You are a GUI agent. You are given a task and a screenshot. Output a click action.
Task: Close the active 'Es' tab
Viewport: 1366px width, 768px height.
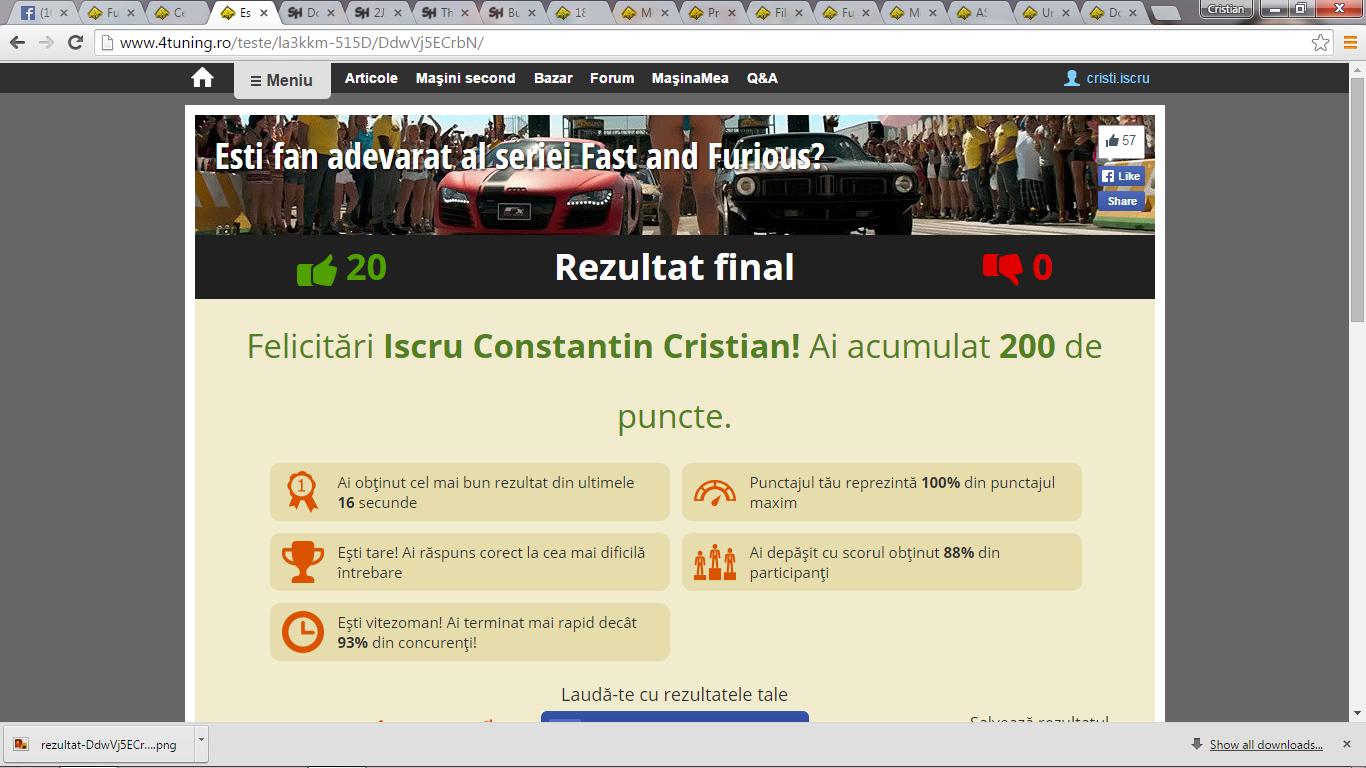coord(262,13)
